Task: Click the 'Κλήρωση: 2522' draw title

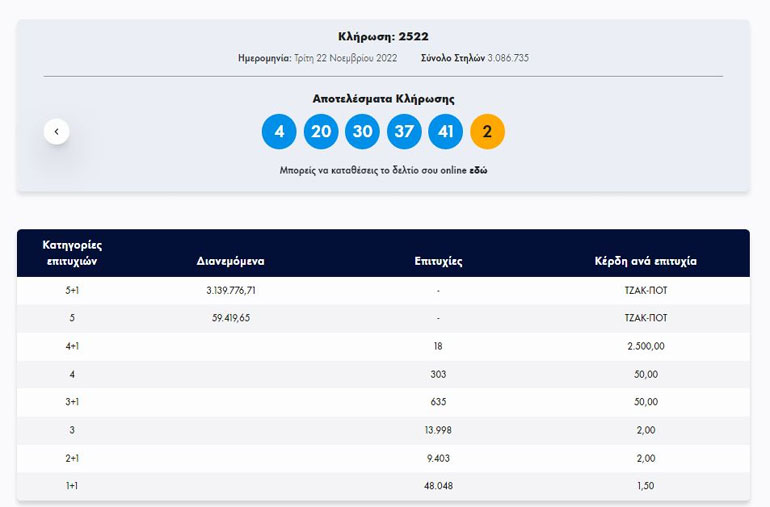Action: tap(383, 37)
